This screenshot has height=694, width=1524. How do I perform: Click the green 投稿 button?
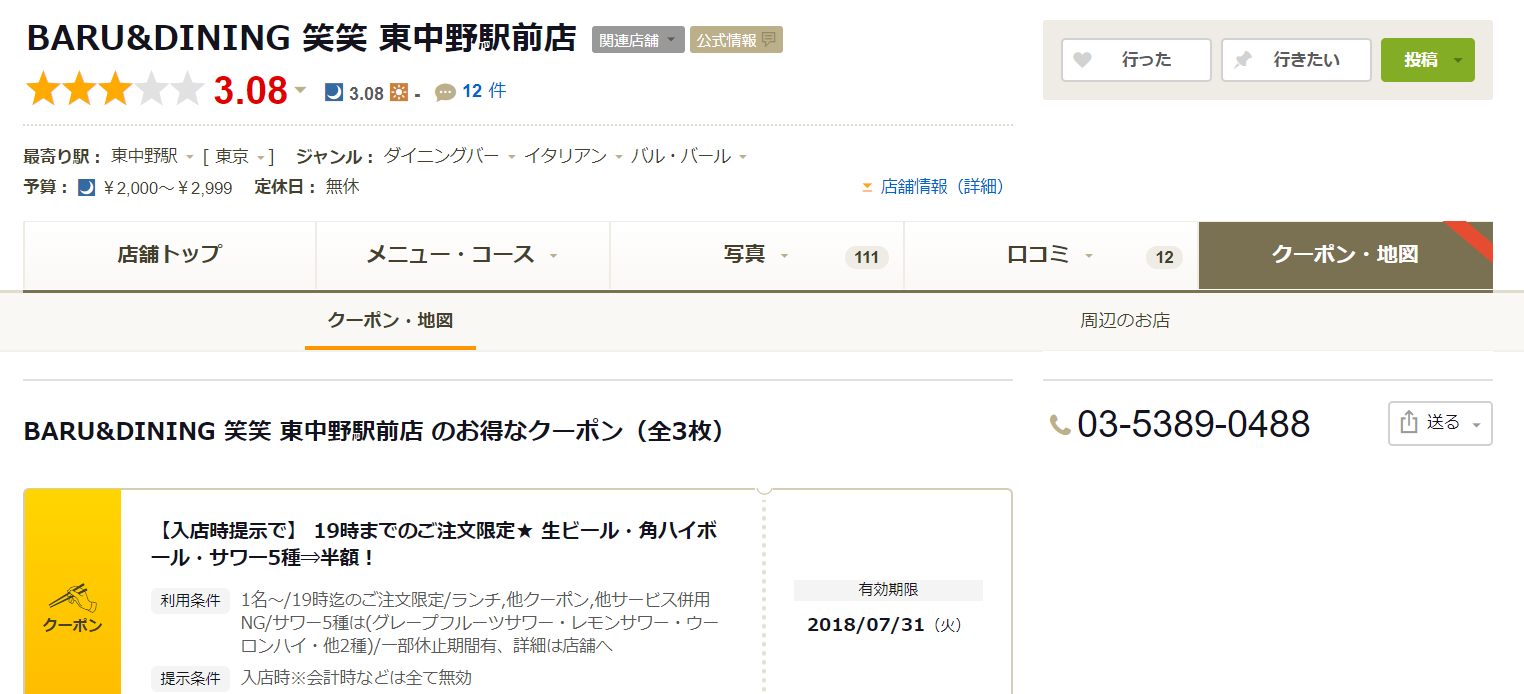click(1427, 60)
